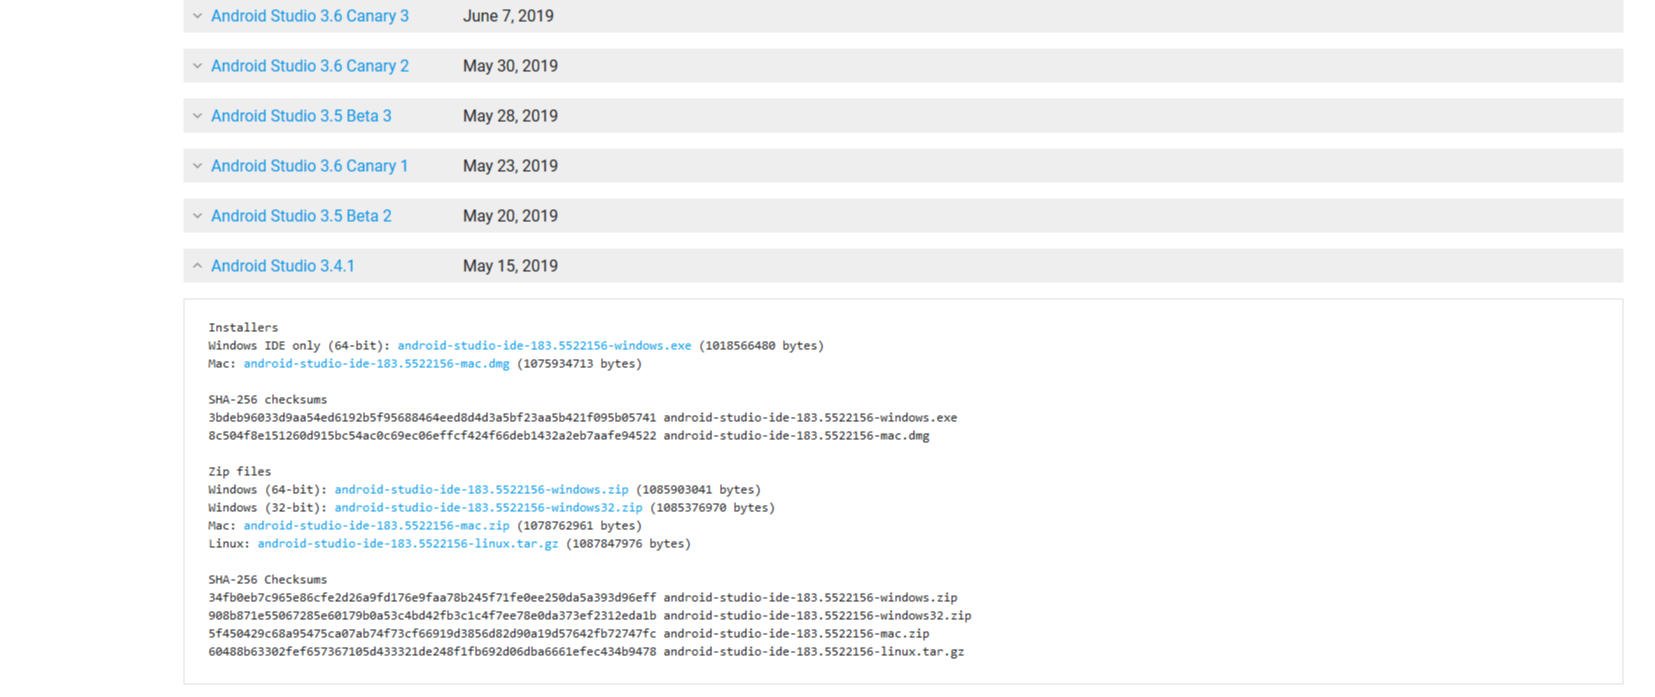The image size is (1655, 697).
Task: Download the linux.tar.gz archive
Action: 408,544
